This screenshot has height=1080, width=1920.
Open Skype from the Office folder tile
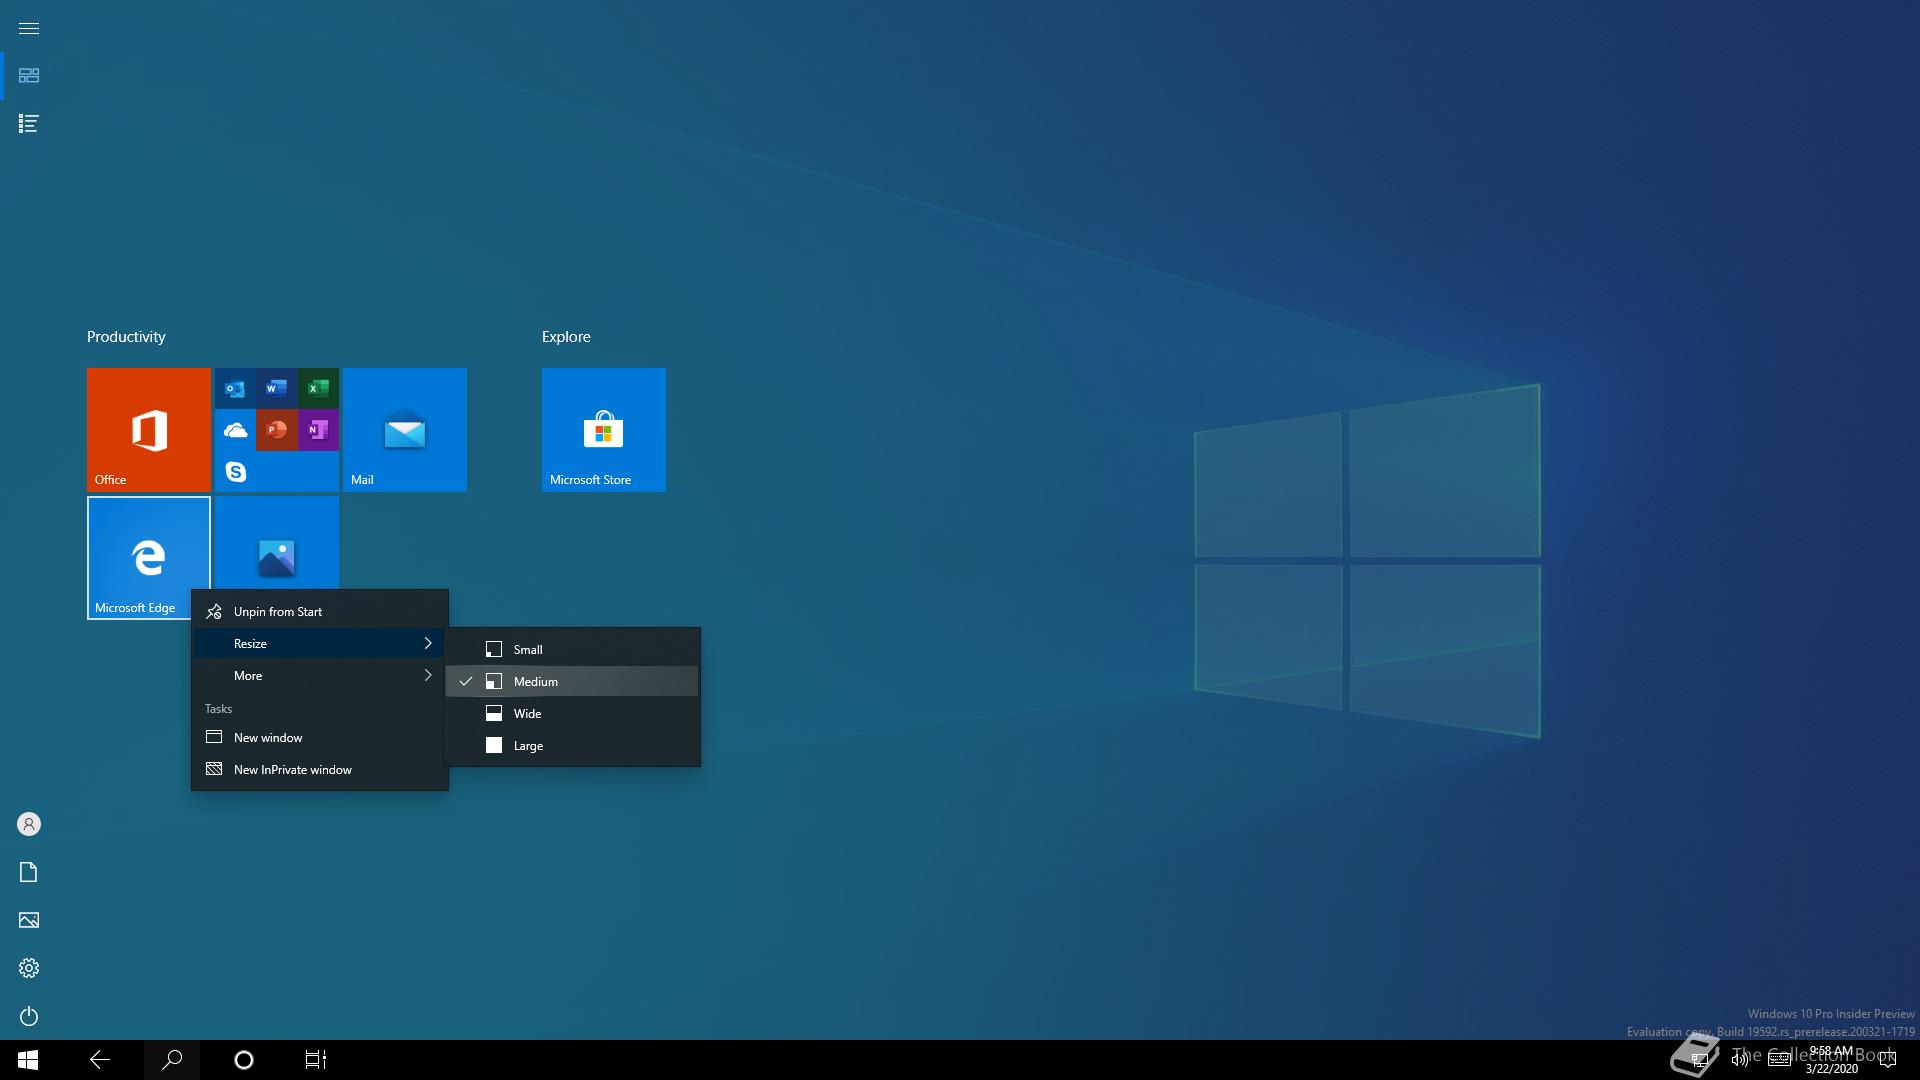pyautogui.click(x=235, y=471)
